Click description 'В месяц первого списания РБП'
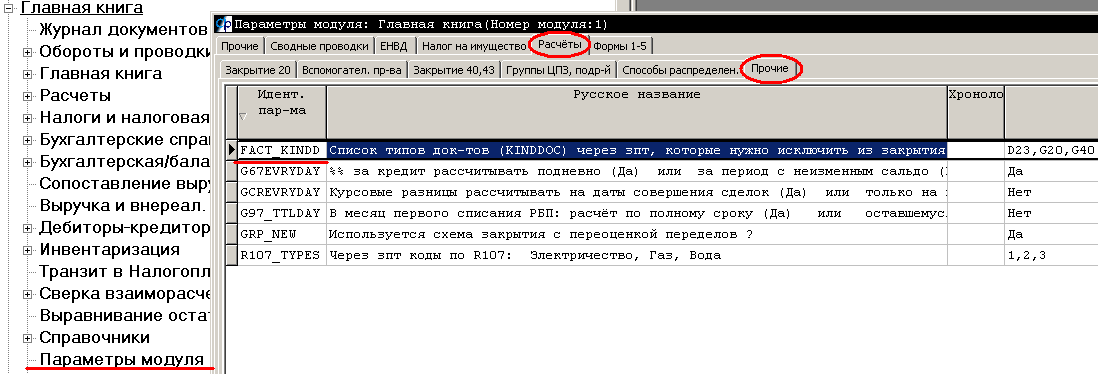Screen dimensions: 1099x374 coord(636,213)
